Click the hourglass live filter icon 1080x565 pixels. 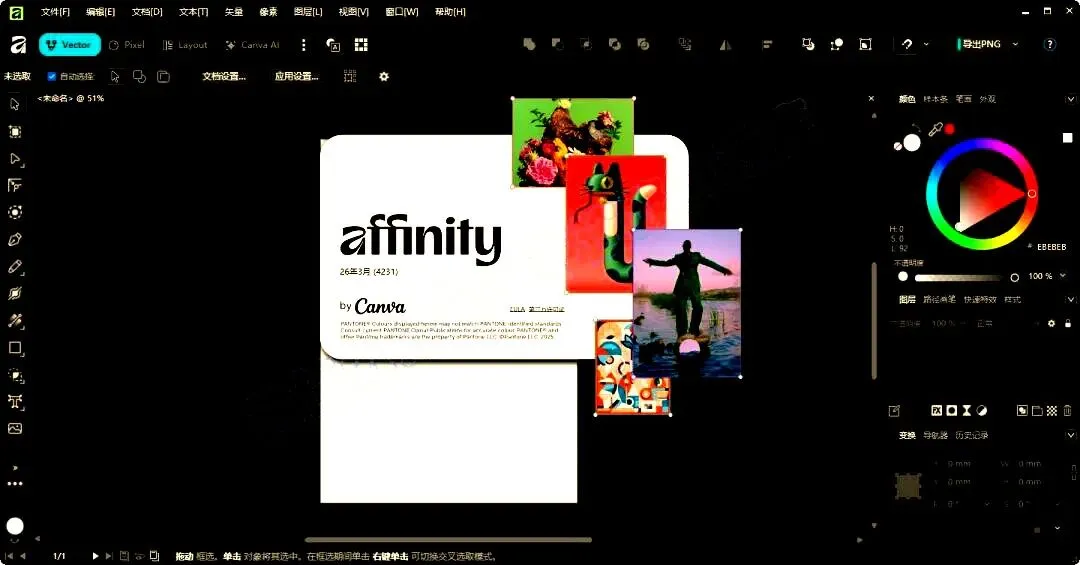pos(966,410)
